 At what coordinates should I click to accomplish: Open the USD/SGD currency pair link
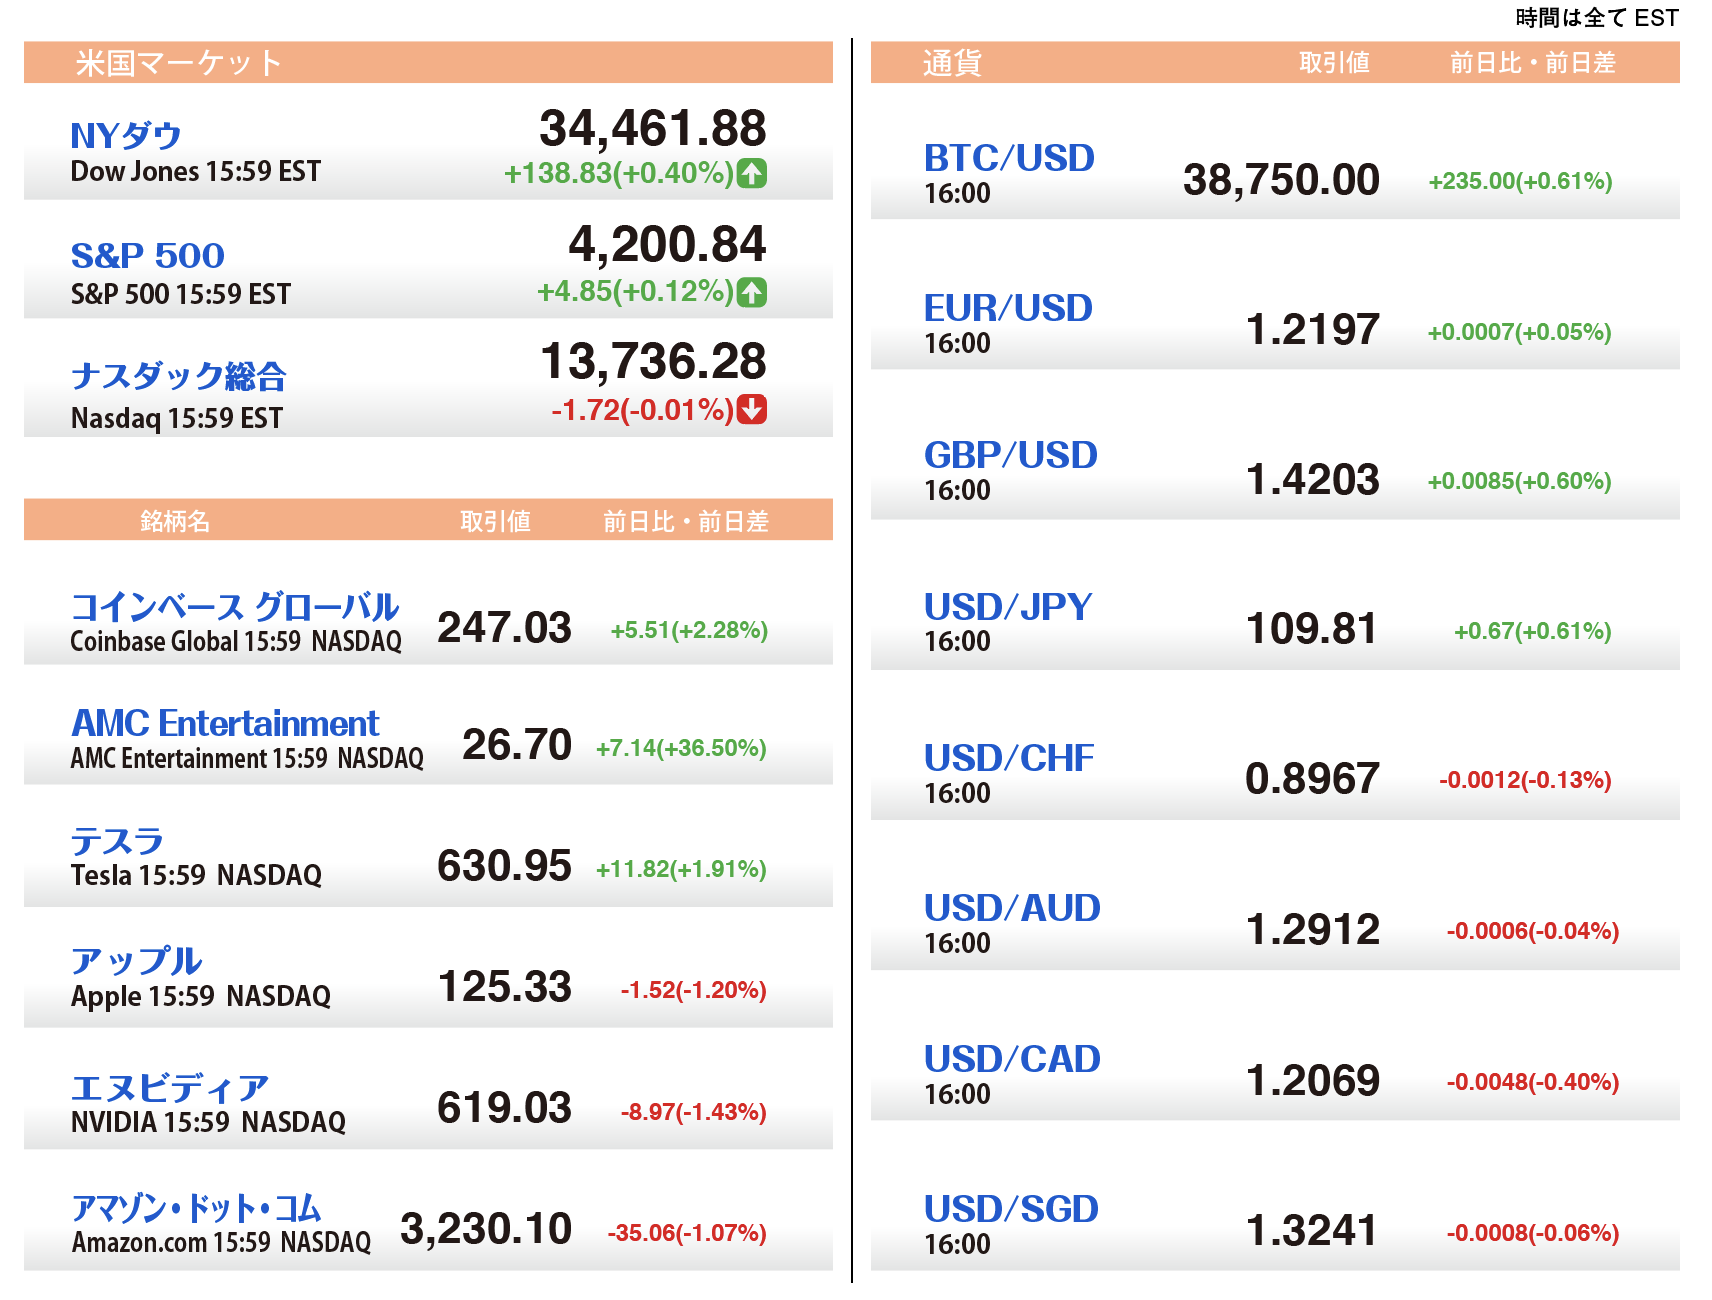(1011, 1209)
